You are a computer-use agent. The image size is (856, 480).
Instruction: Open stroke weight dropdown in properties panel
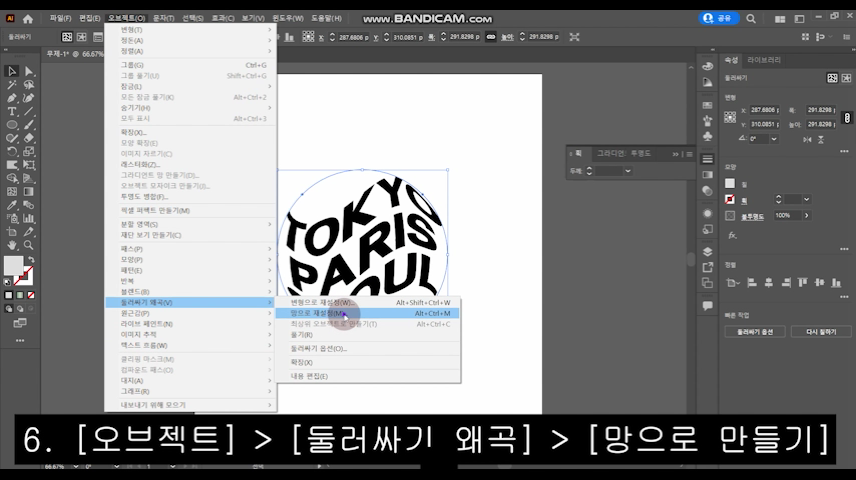[806, 199]
